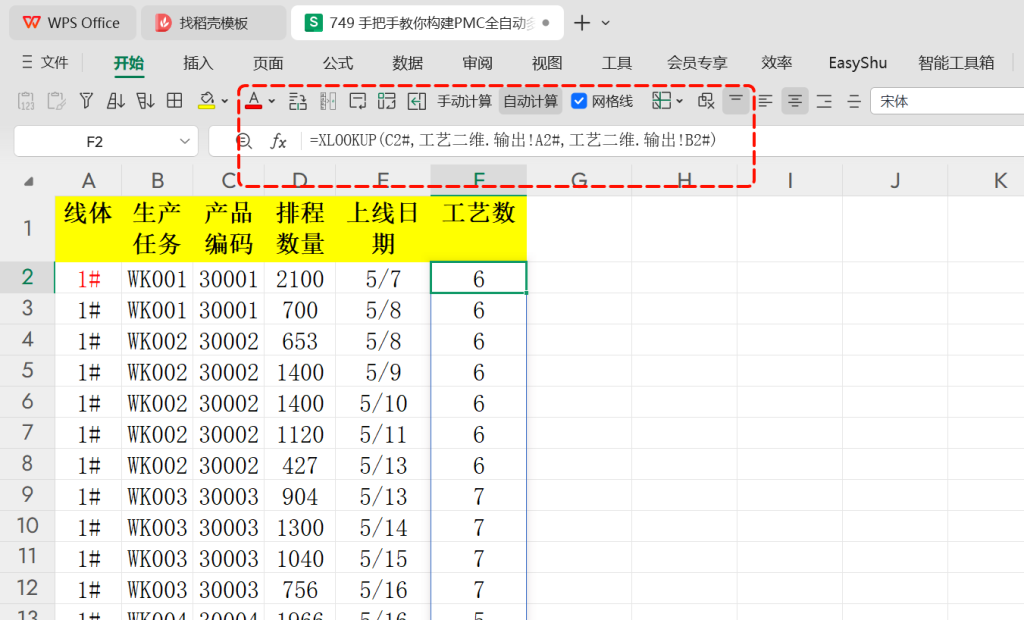Apply red font color button

pos(254,101)
